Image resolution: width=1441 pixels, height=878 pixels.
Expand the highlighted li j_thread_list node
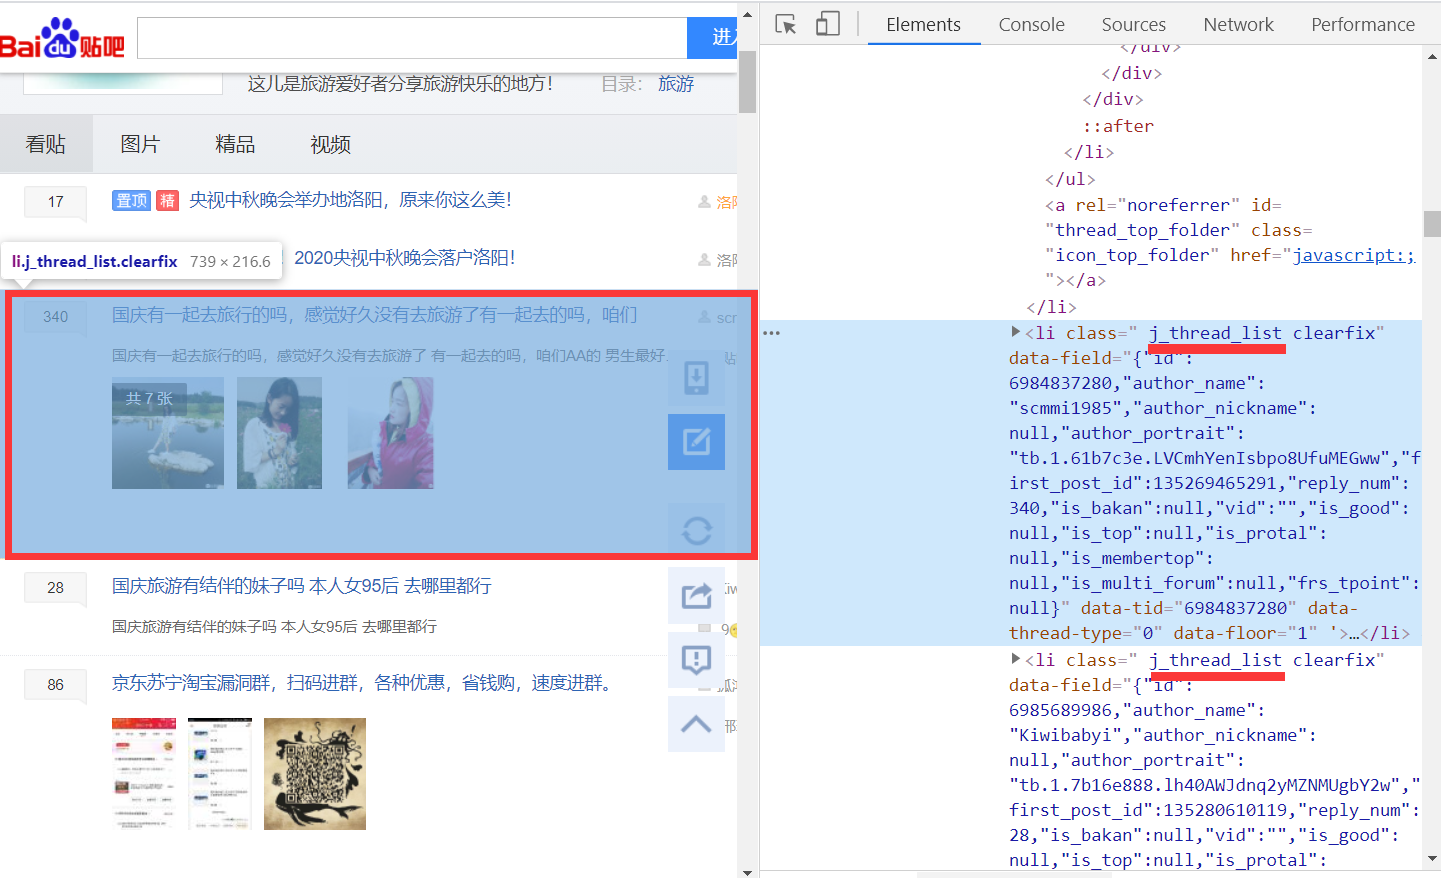[1015, 332]
